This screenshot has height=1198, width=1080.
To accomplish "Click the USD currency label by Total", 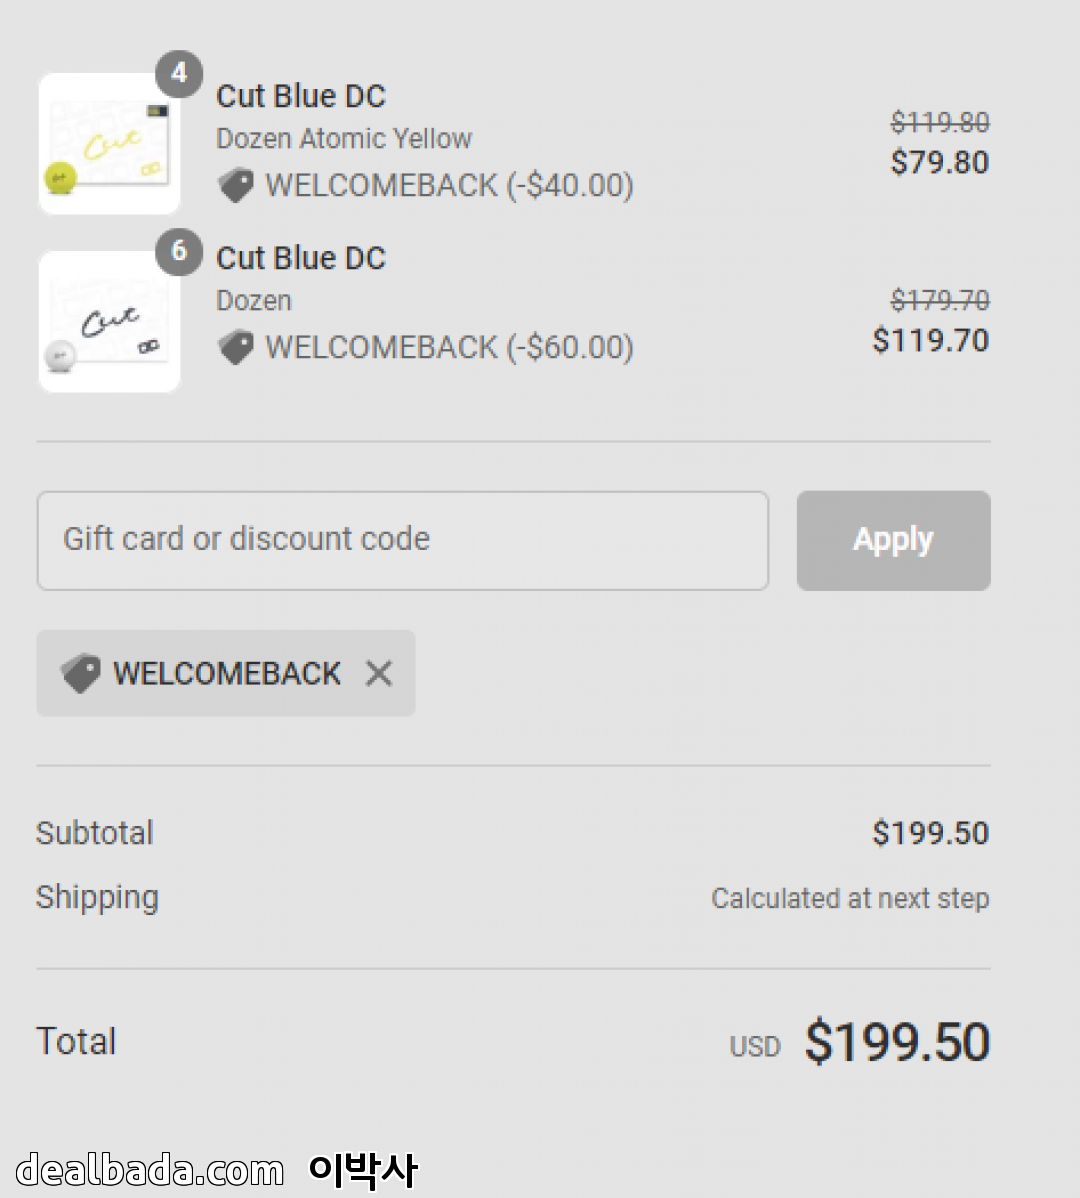I will 754,1047.
